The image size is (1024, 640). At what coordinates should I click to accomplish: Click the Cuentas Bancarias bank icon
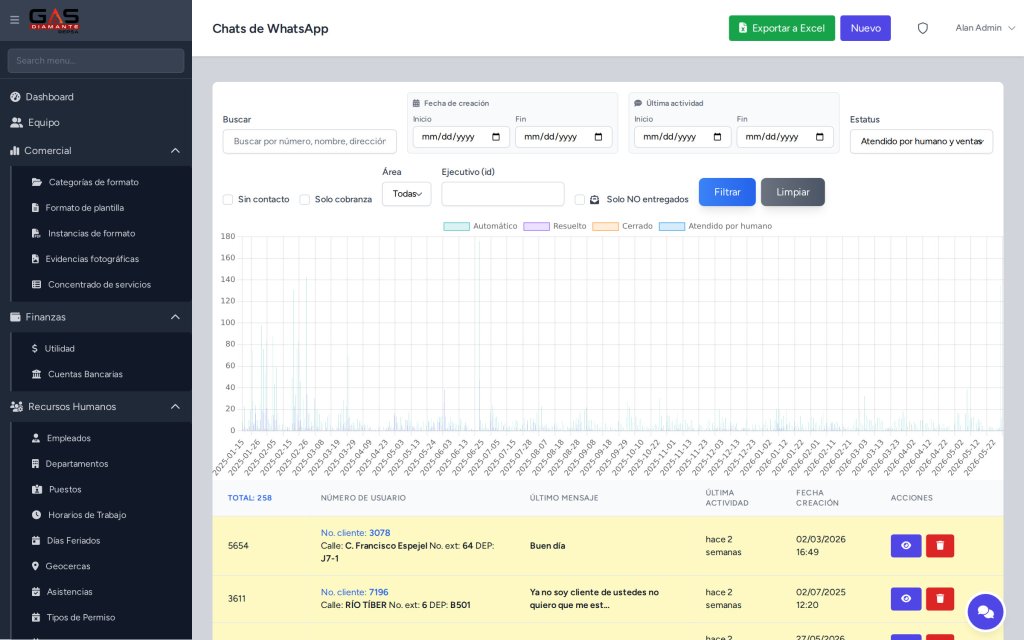pos(37,374)
